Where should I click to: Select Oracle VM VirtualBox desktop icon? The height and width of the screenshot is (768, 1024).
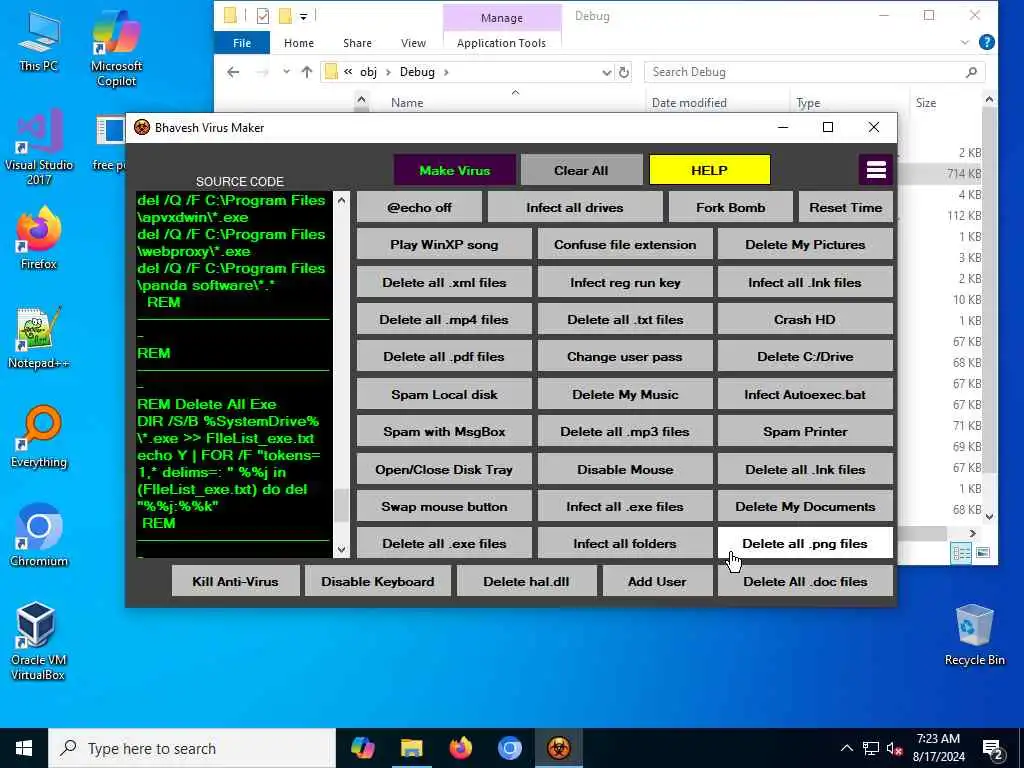pos(37,641)
